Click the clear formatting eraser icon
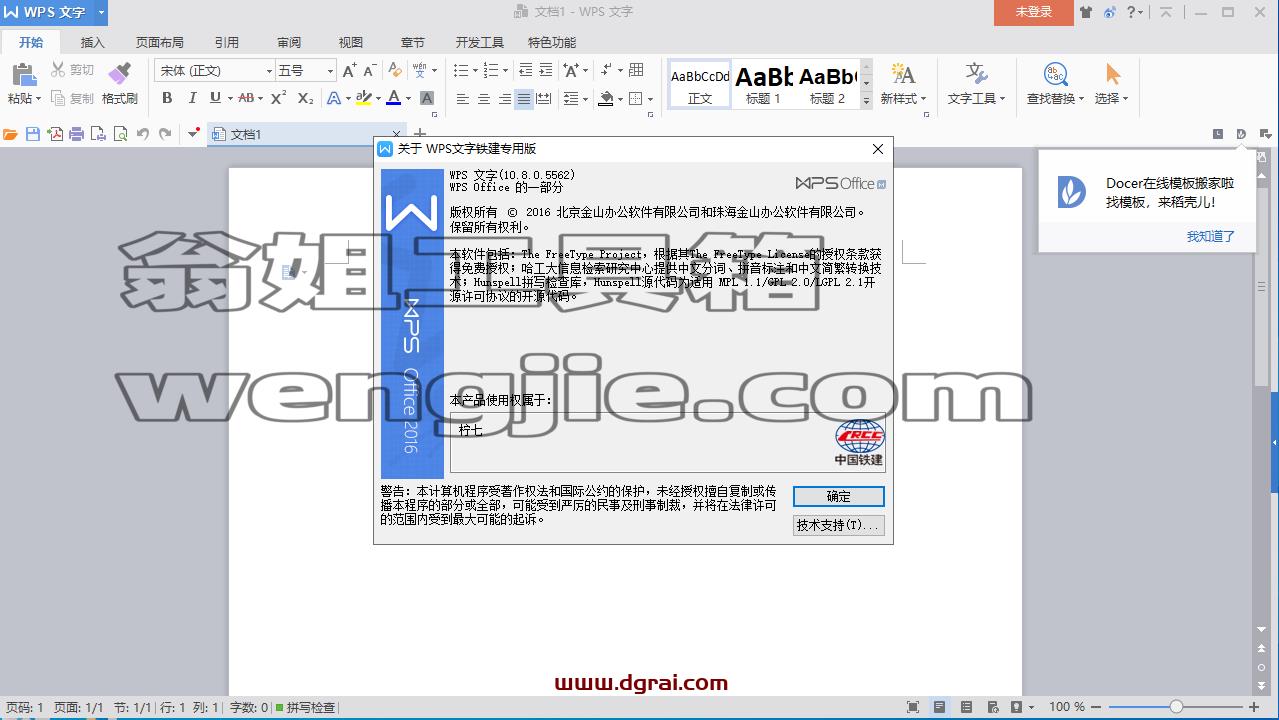 click(395, 70)
